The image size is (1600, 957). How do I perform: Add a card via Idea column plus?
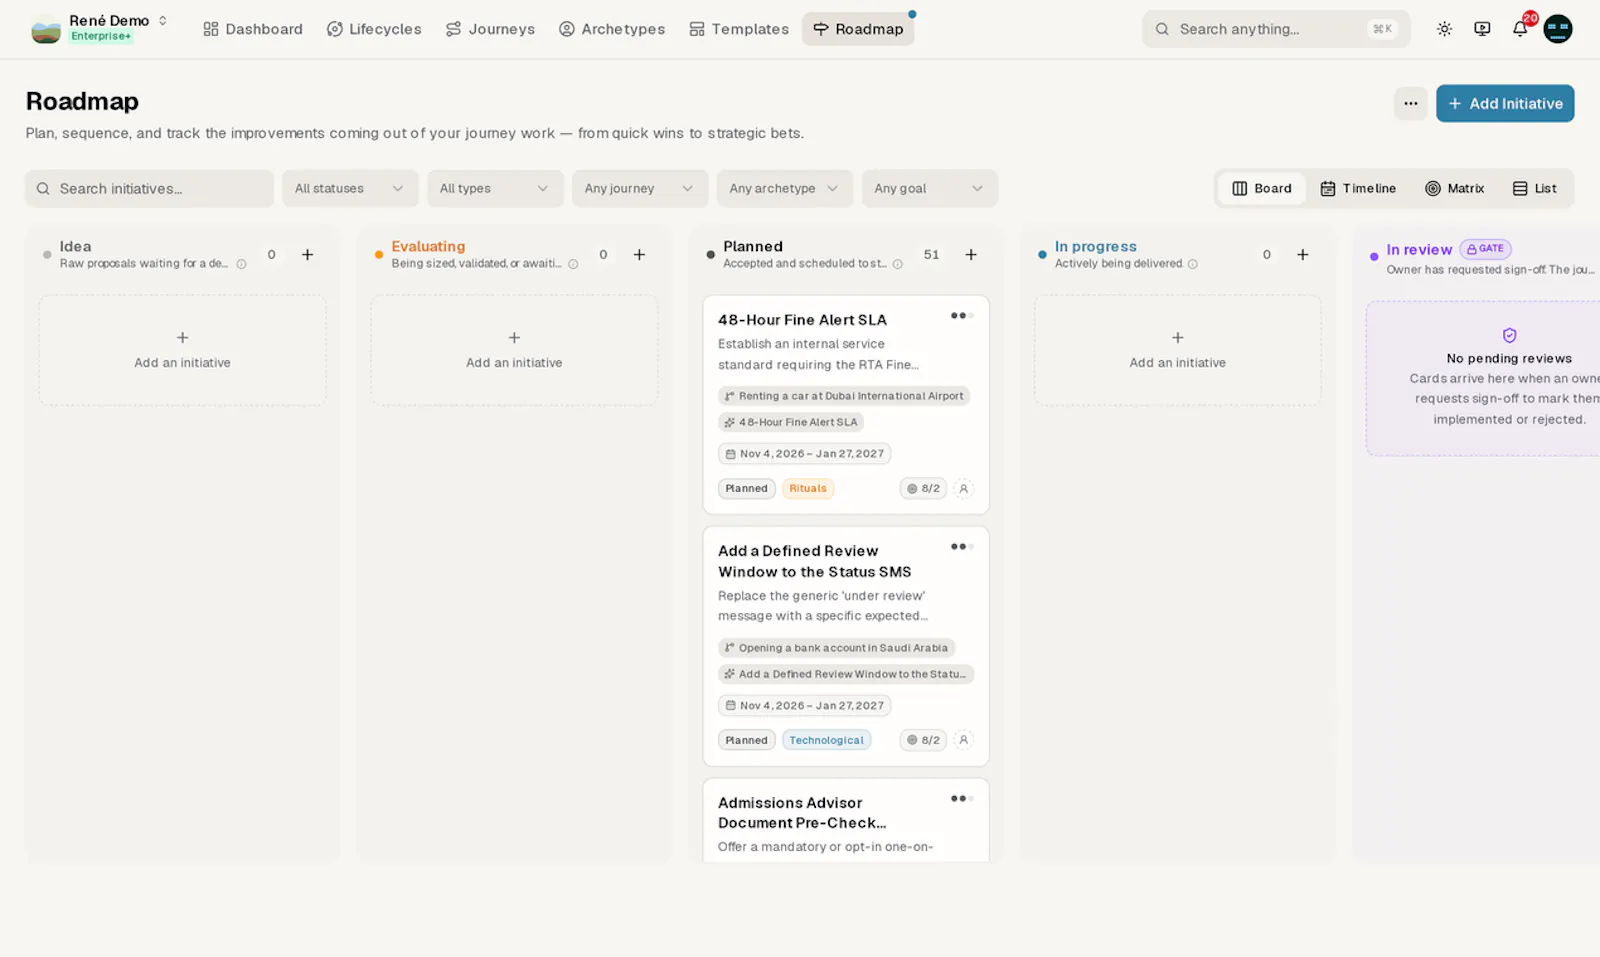pyautogui.click(x=308, y=255)
